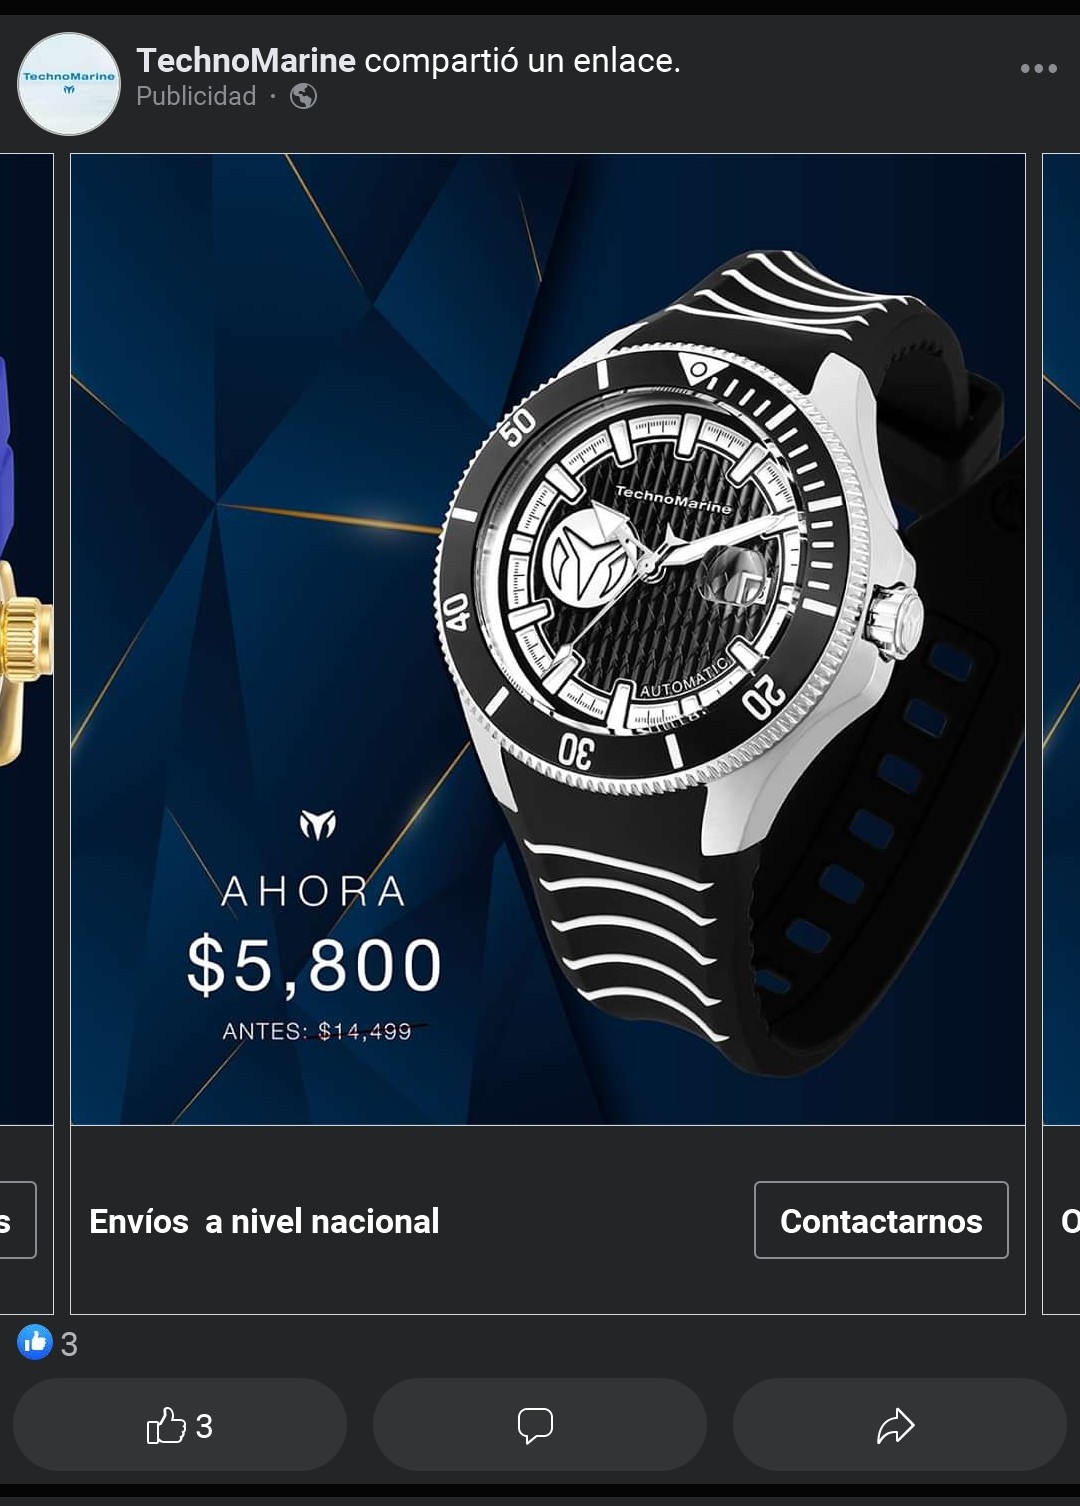Open the TechnoMarine page name link
This screenshot has height=1506, width=1080.
(246, 60)
